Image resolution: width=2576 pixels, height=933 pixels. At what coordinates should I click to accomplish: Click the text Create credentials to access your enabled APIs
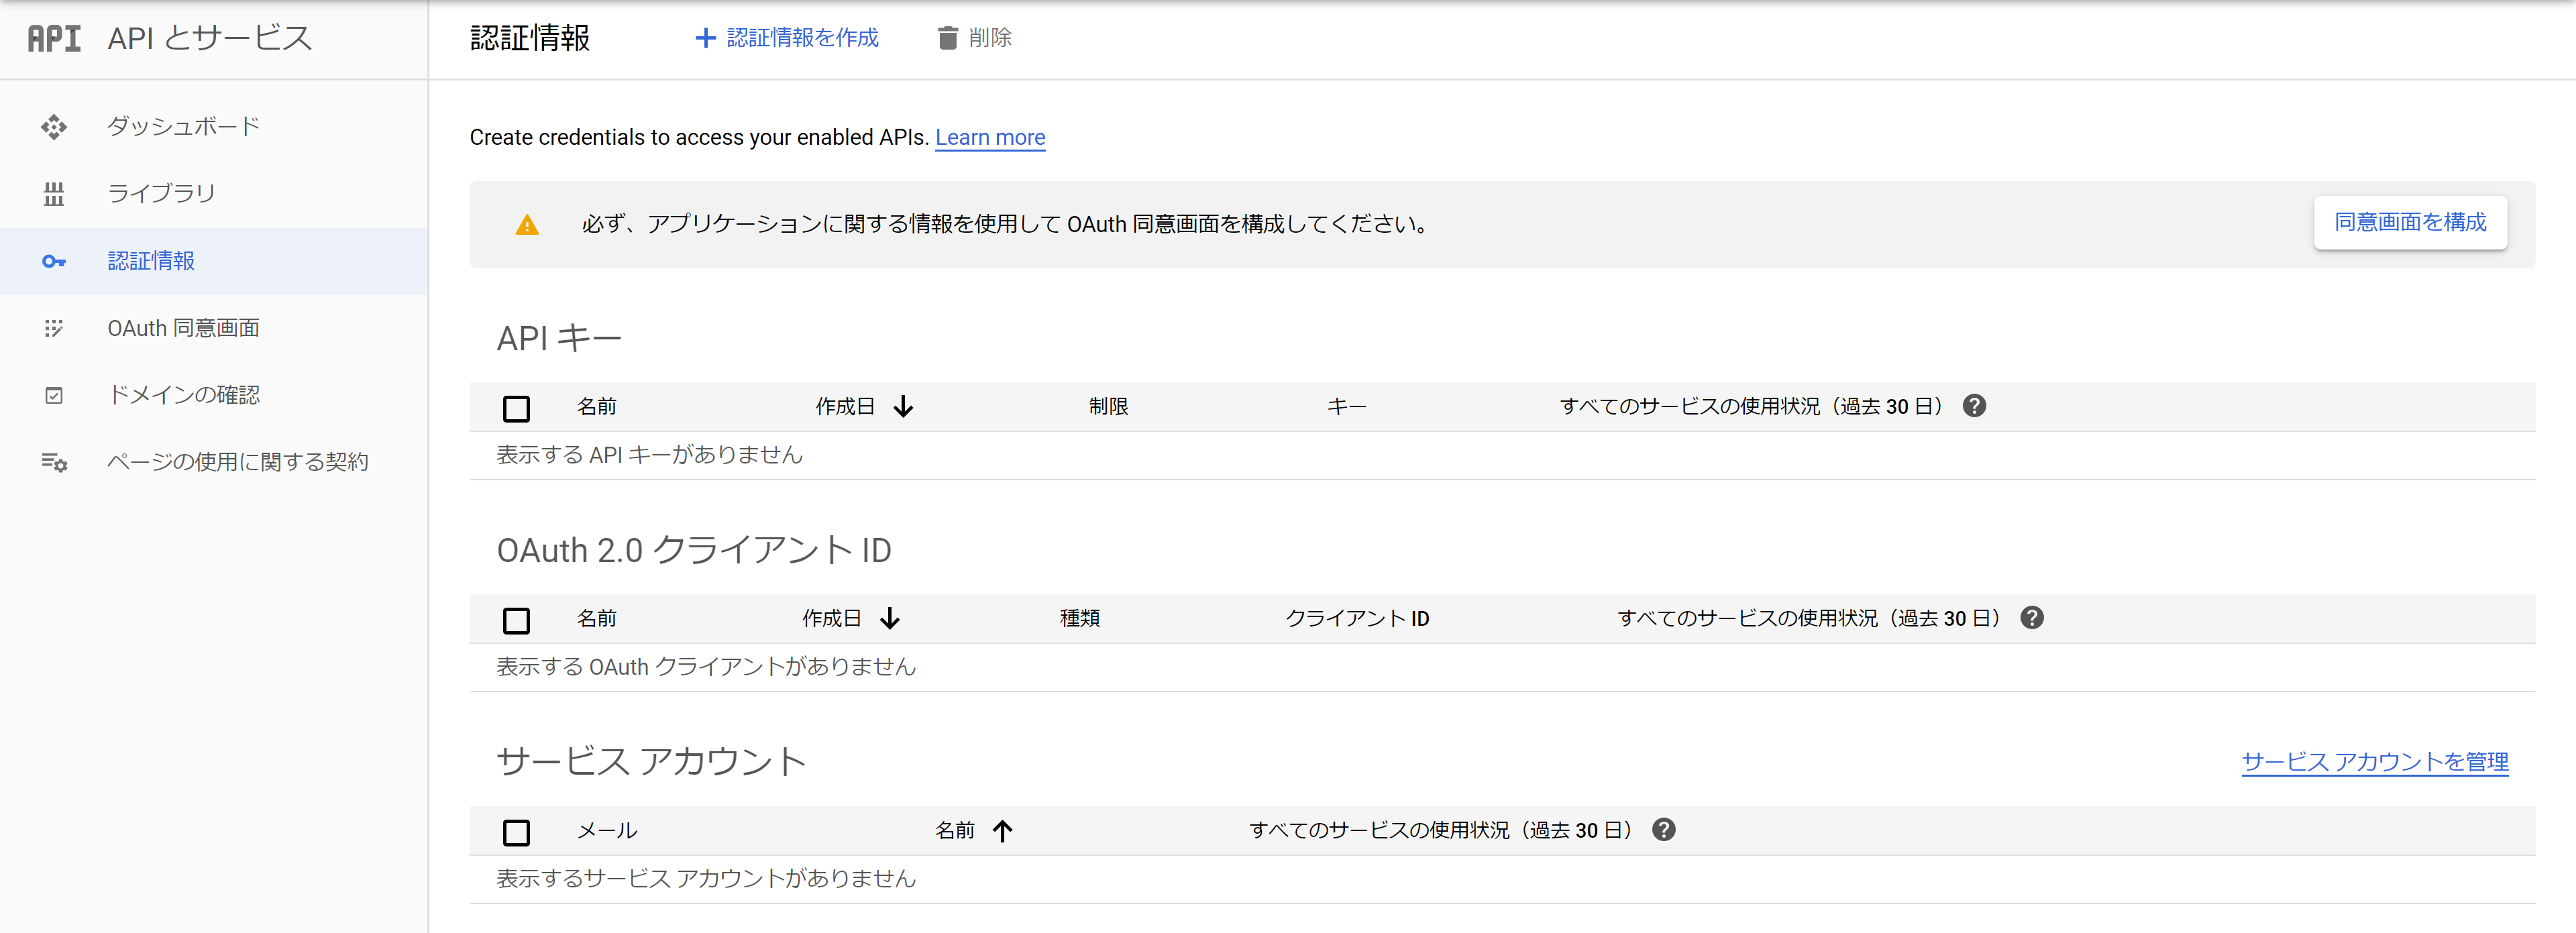click(x=699, y=137)
